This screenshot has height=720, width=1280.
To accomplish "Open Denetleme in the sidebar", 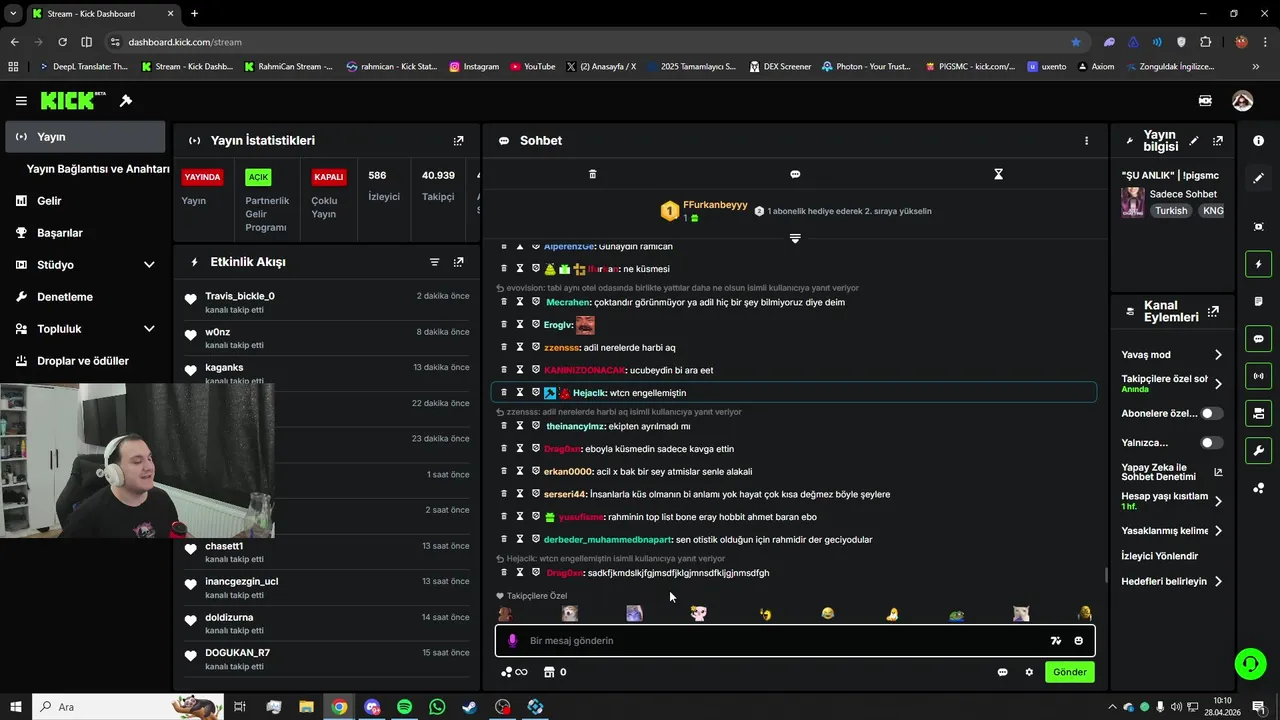I will pos(85,297).
